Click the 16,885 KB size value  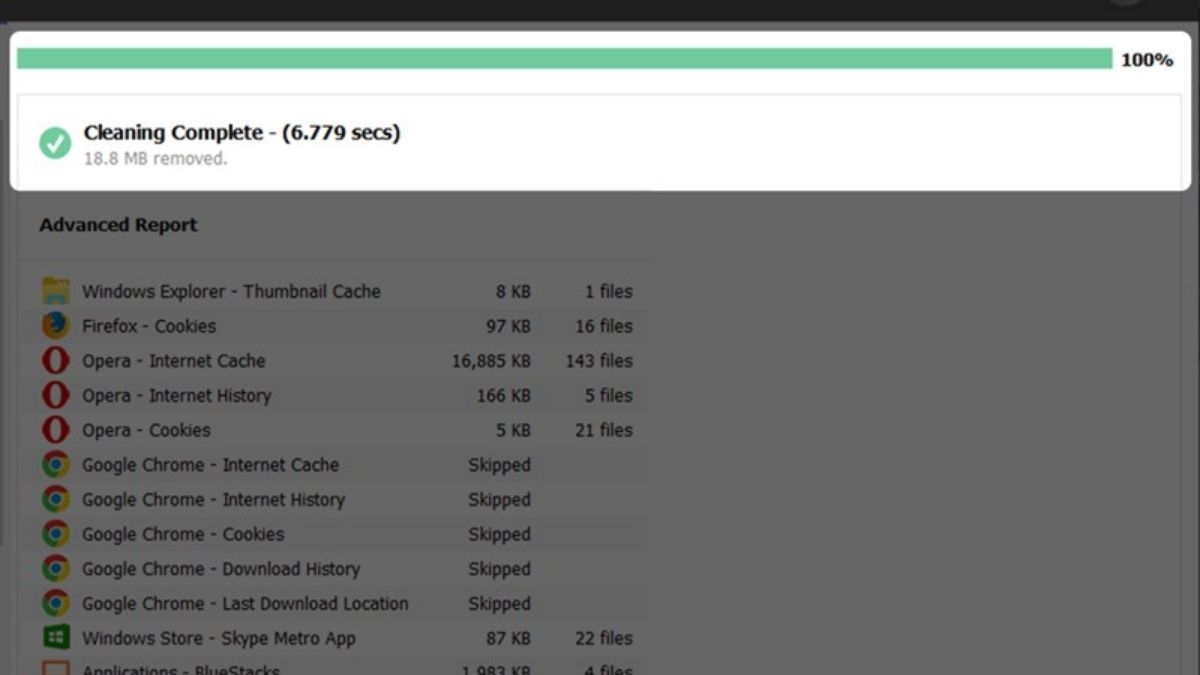pos(491,361)
